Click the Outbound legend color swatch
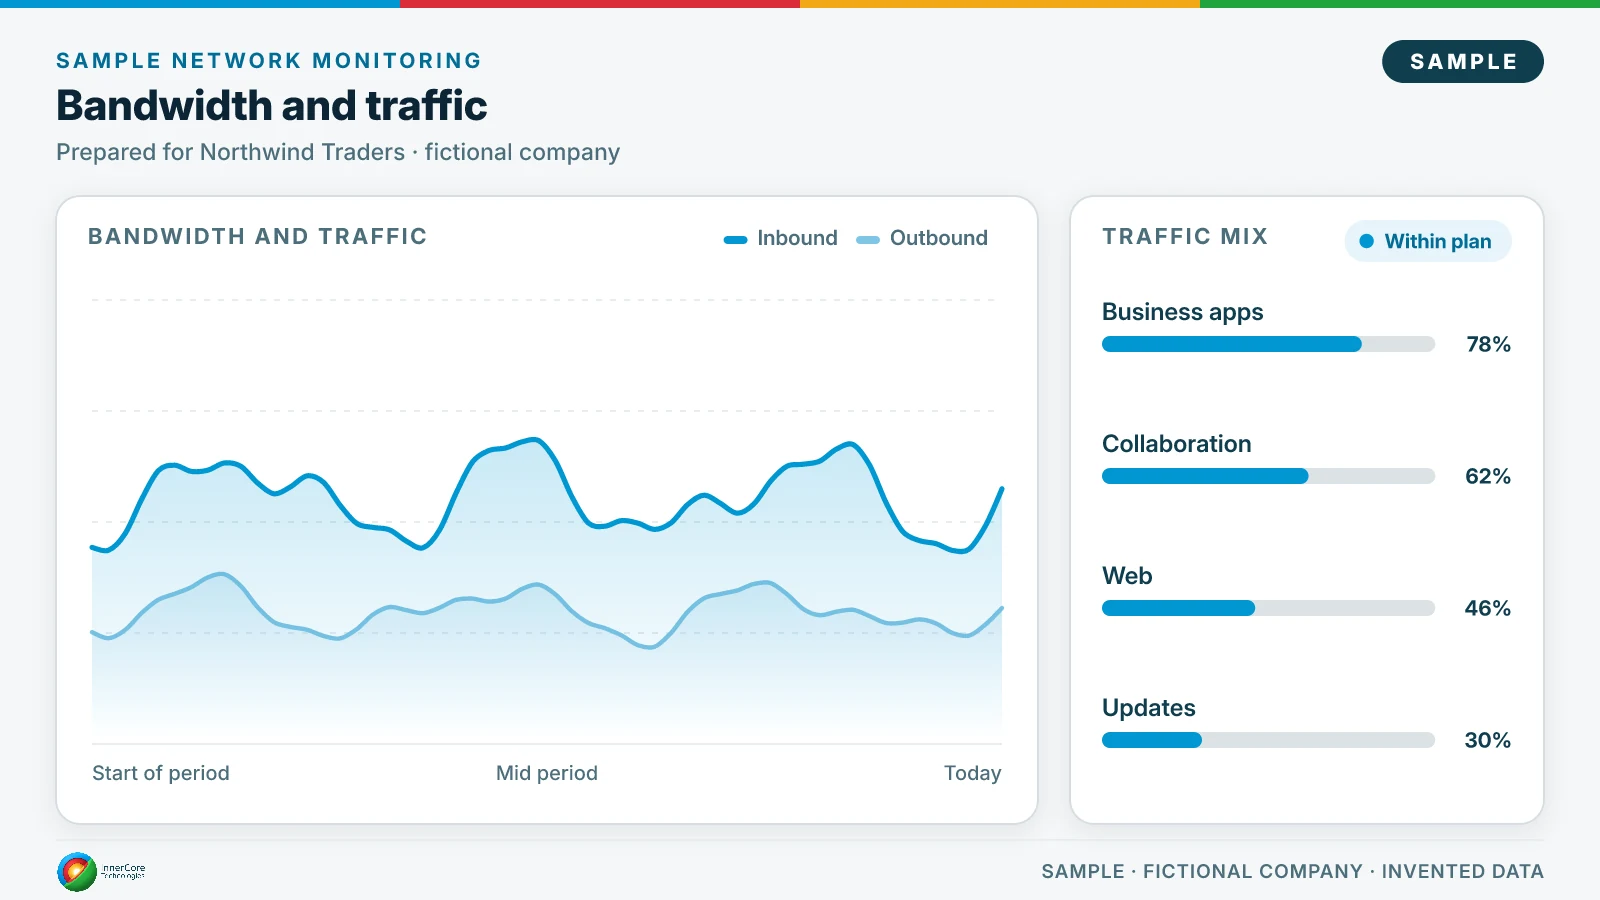This screenshot has width=1600, height=900. coord(868,240)
